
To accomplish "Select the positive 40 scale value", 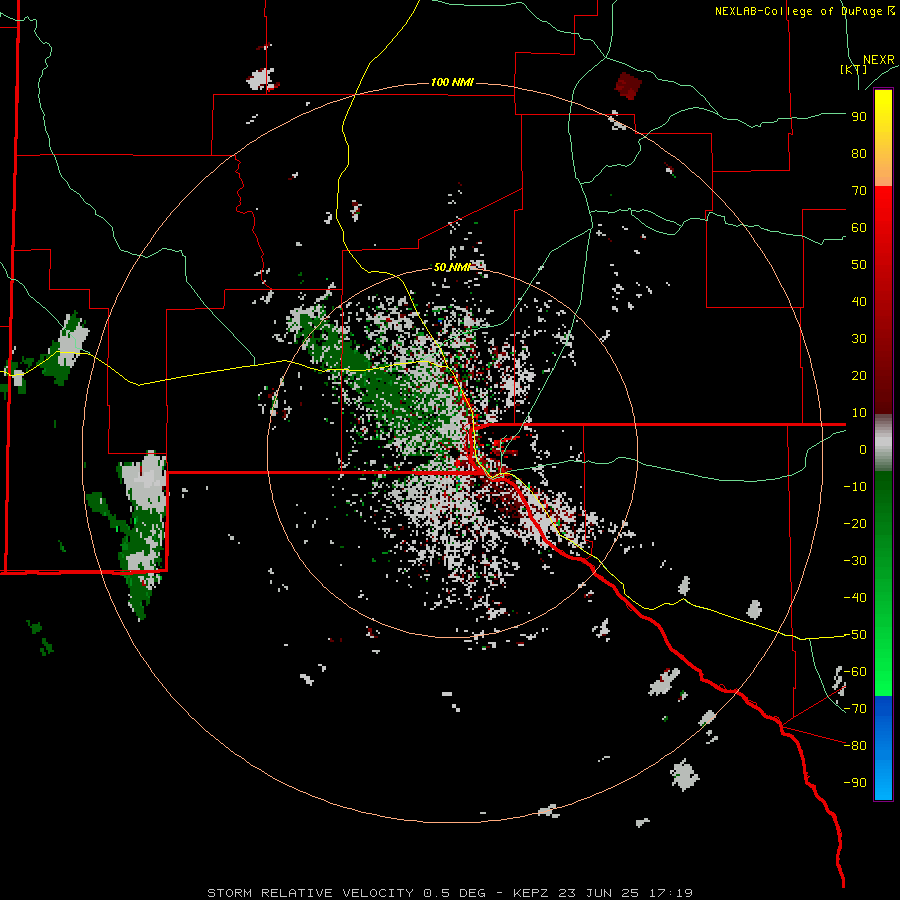I will point(859,302).
